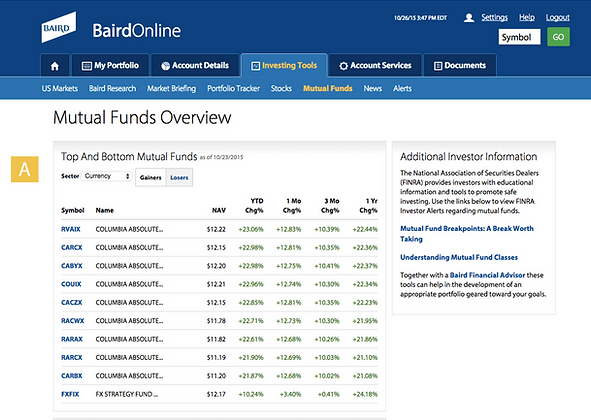This screenshot has height=420, width=591.
Task: Click the Logout link
Action: (x=558, y=17)
